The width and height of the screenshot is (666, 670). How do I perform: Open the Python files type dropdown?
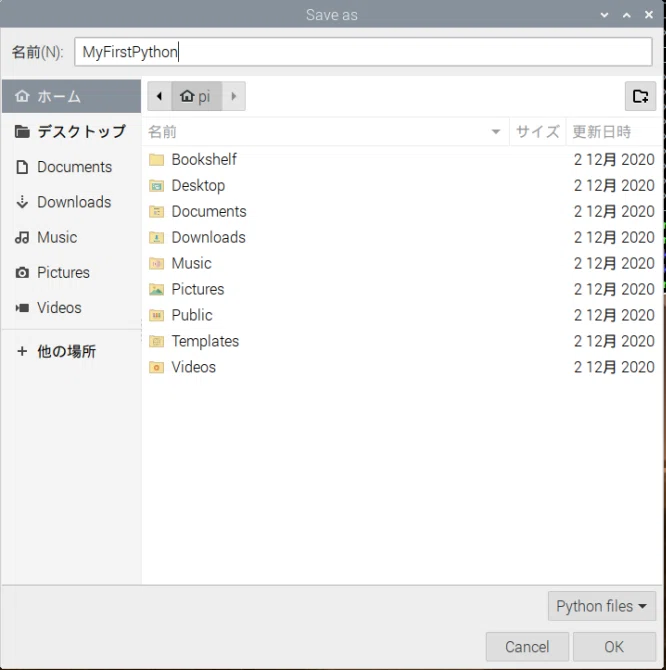point(601,606)
